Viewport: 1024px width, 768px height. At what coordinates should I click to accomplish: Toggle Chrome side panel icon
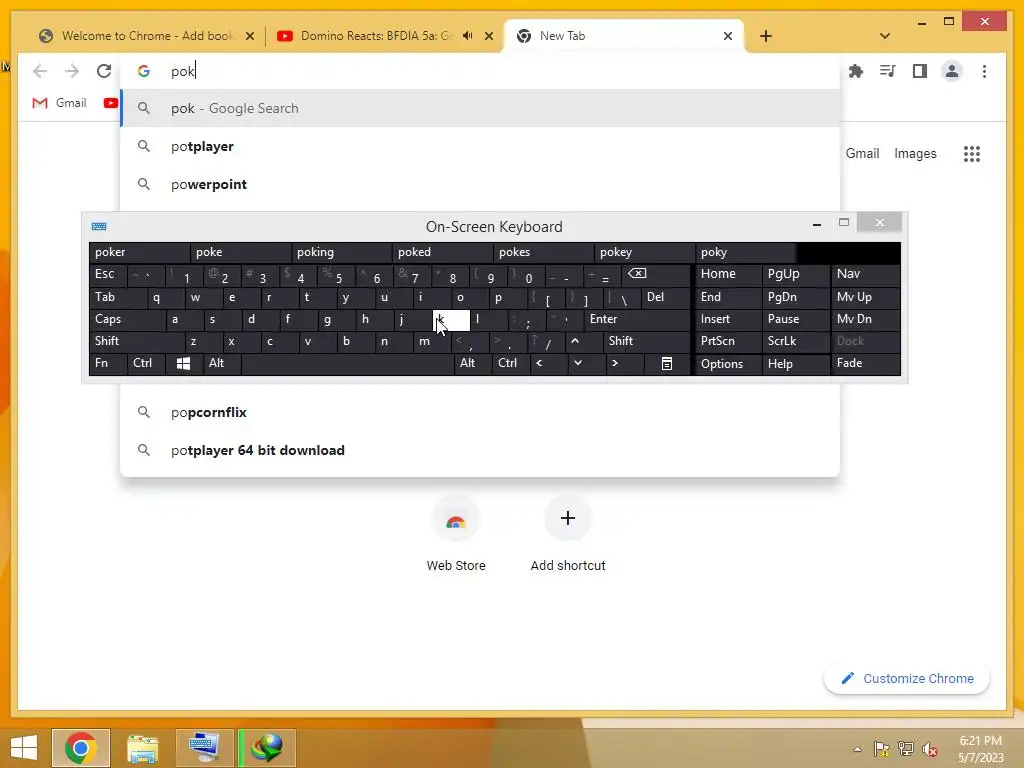coord(920,71)
